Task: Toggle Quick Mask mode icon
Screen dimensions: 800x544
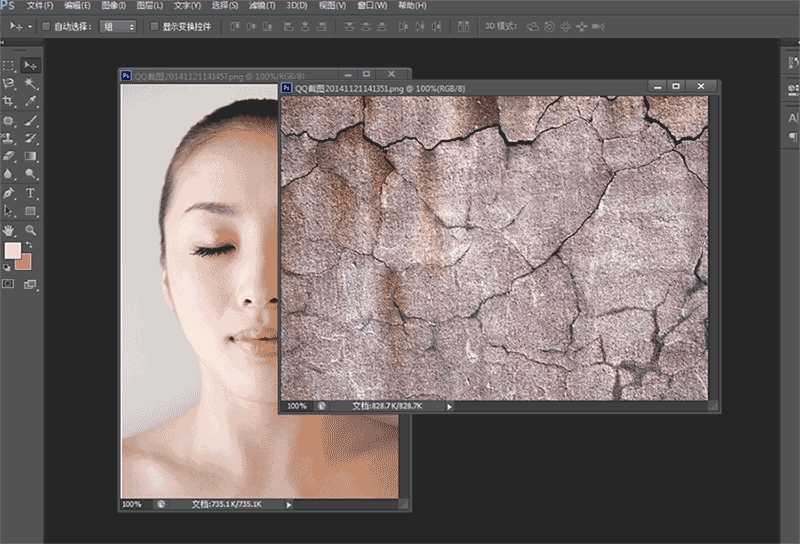Action: tap(9, 284)
